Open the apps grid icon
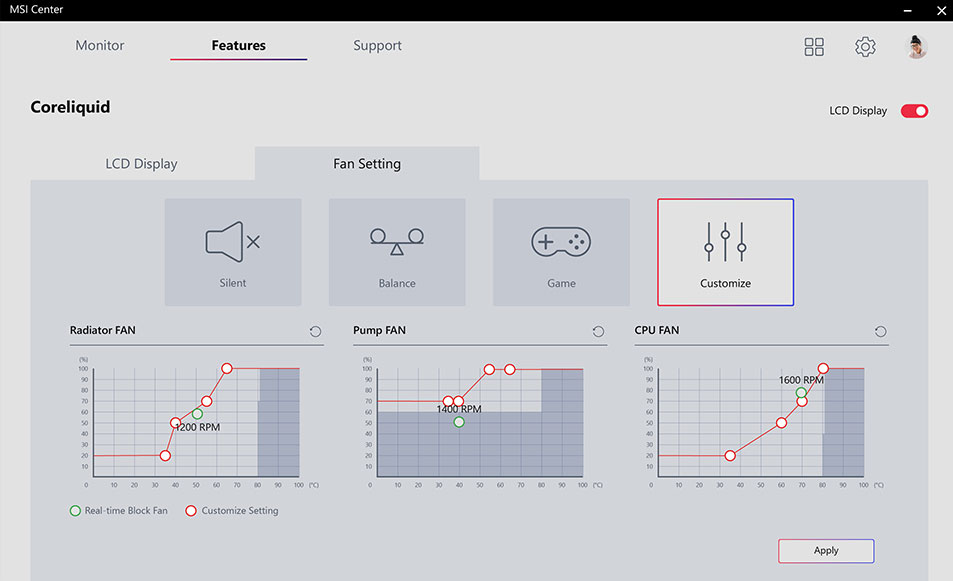Viewport: 953px width, 581px height. [814, 47]
